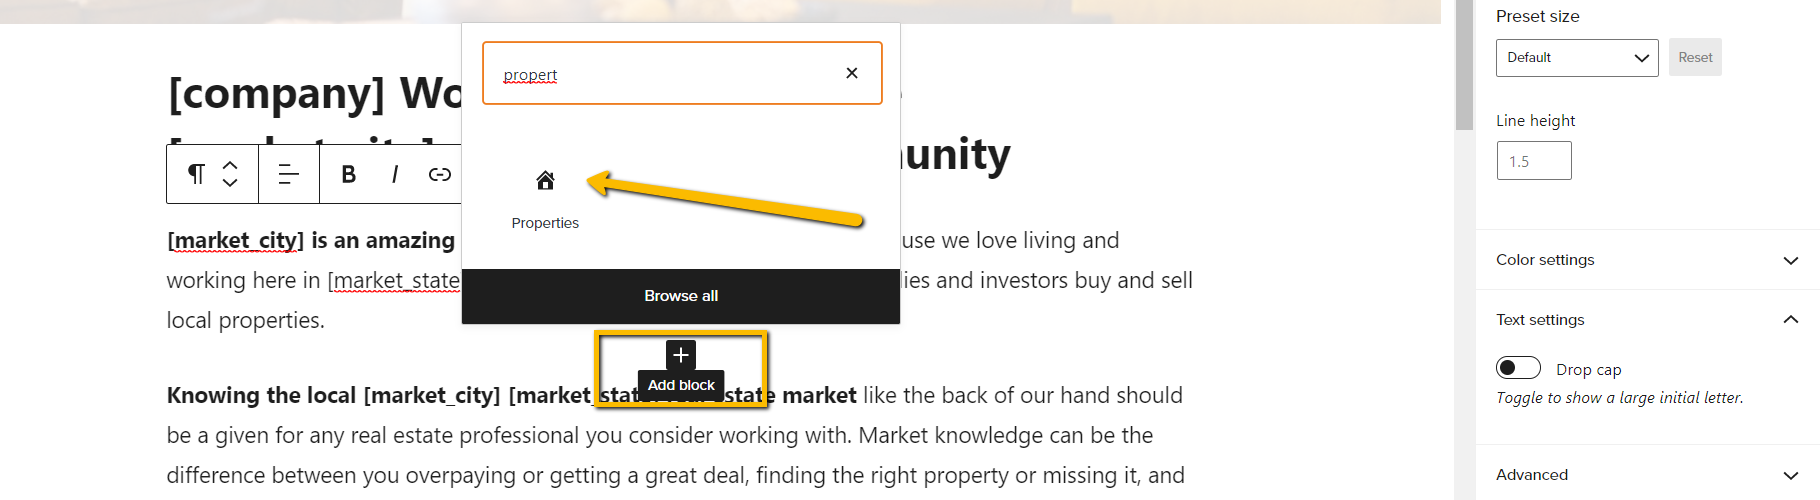
Task: Open the Preset size Default dropdown
Action: point(1577,57)
